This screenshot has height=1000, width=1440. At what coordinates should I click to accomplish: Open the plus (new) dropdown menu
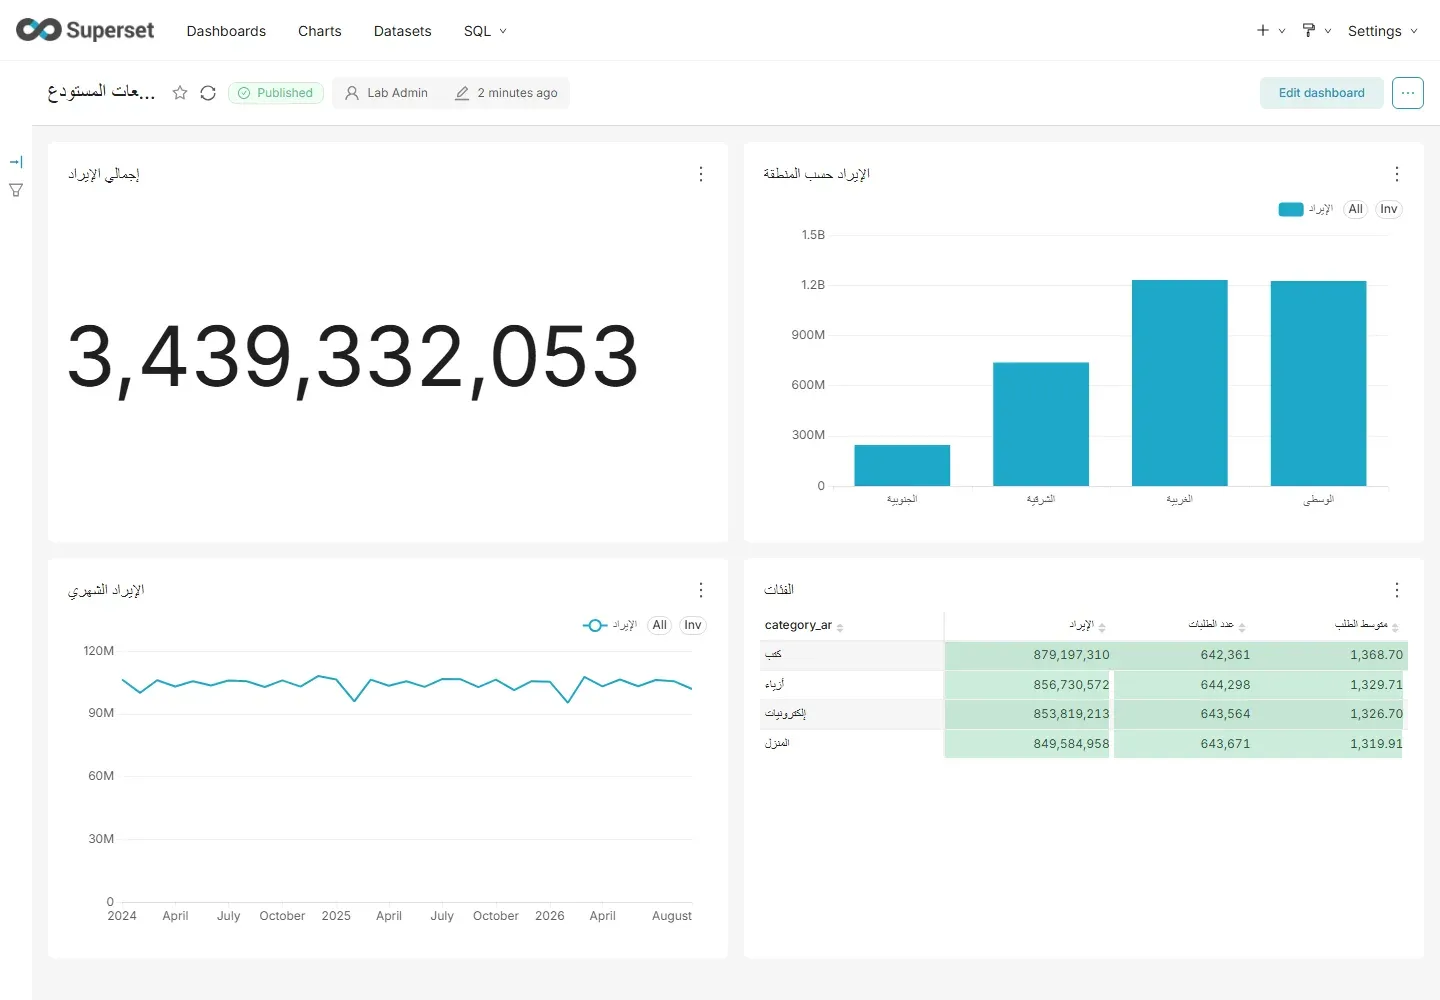point(1271,31)
